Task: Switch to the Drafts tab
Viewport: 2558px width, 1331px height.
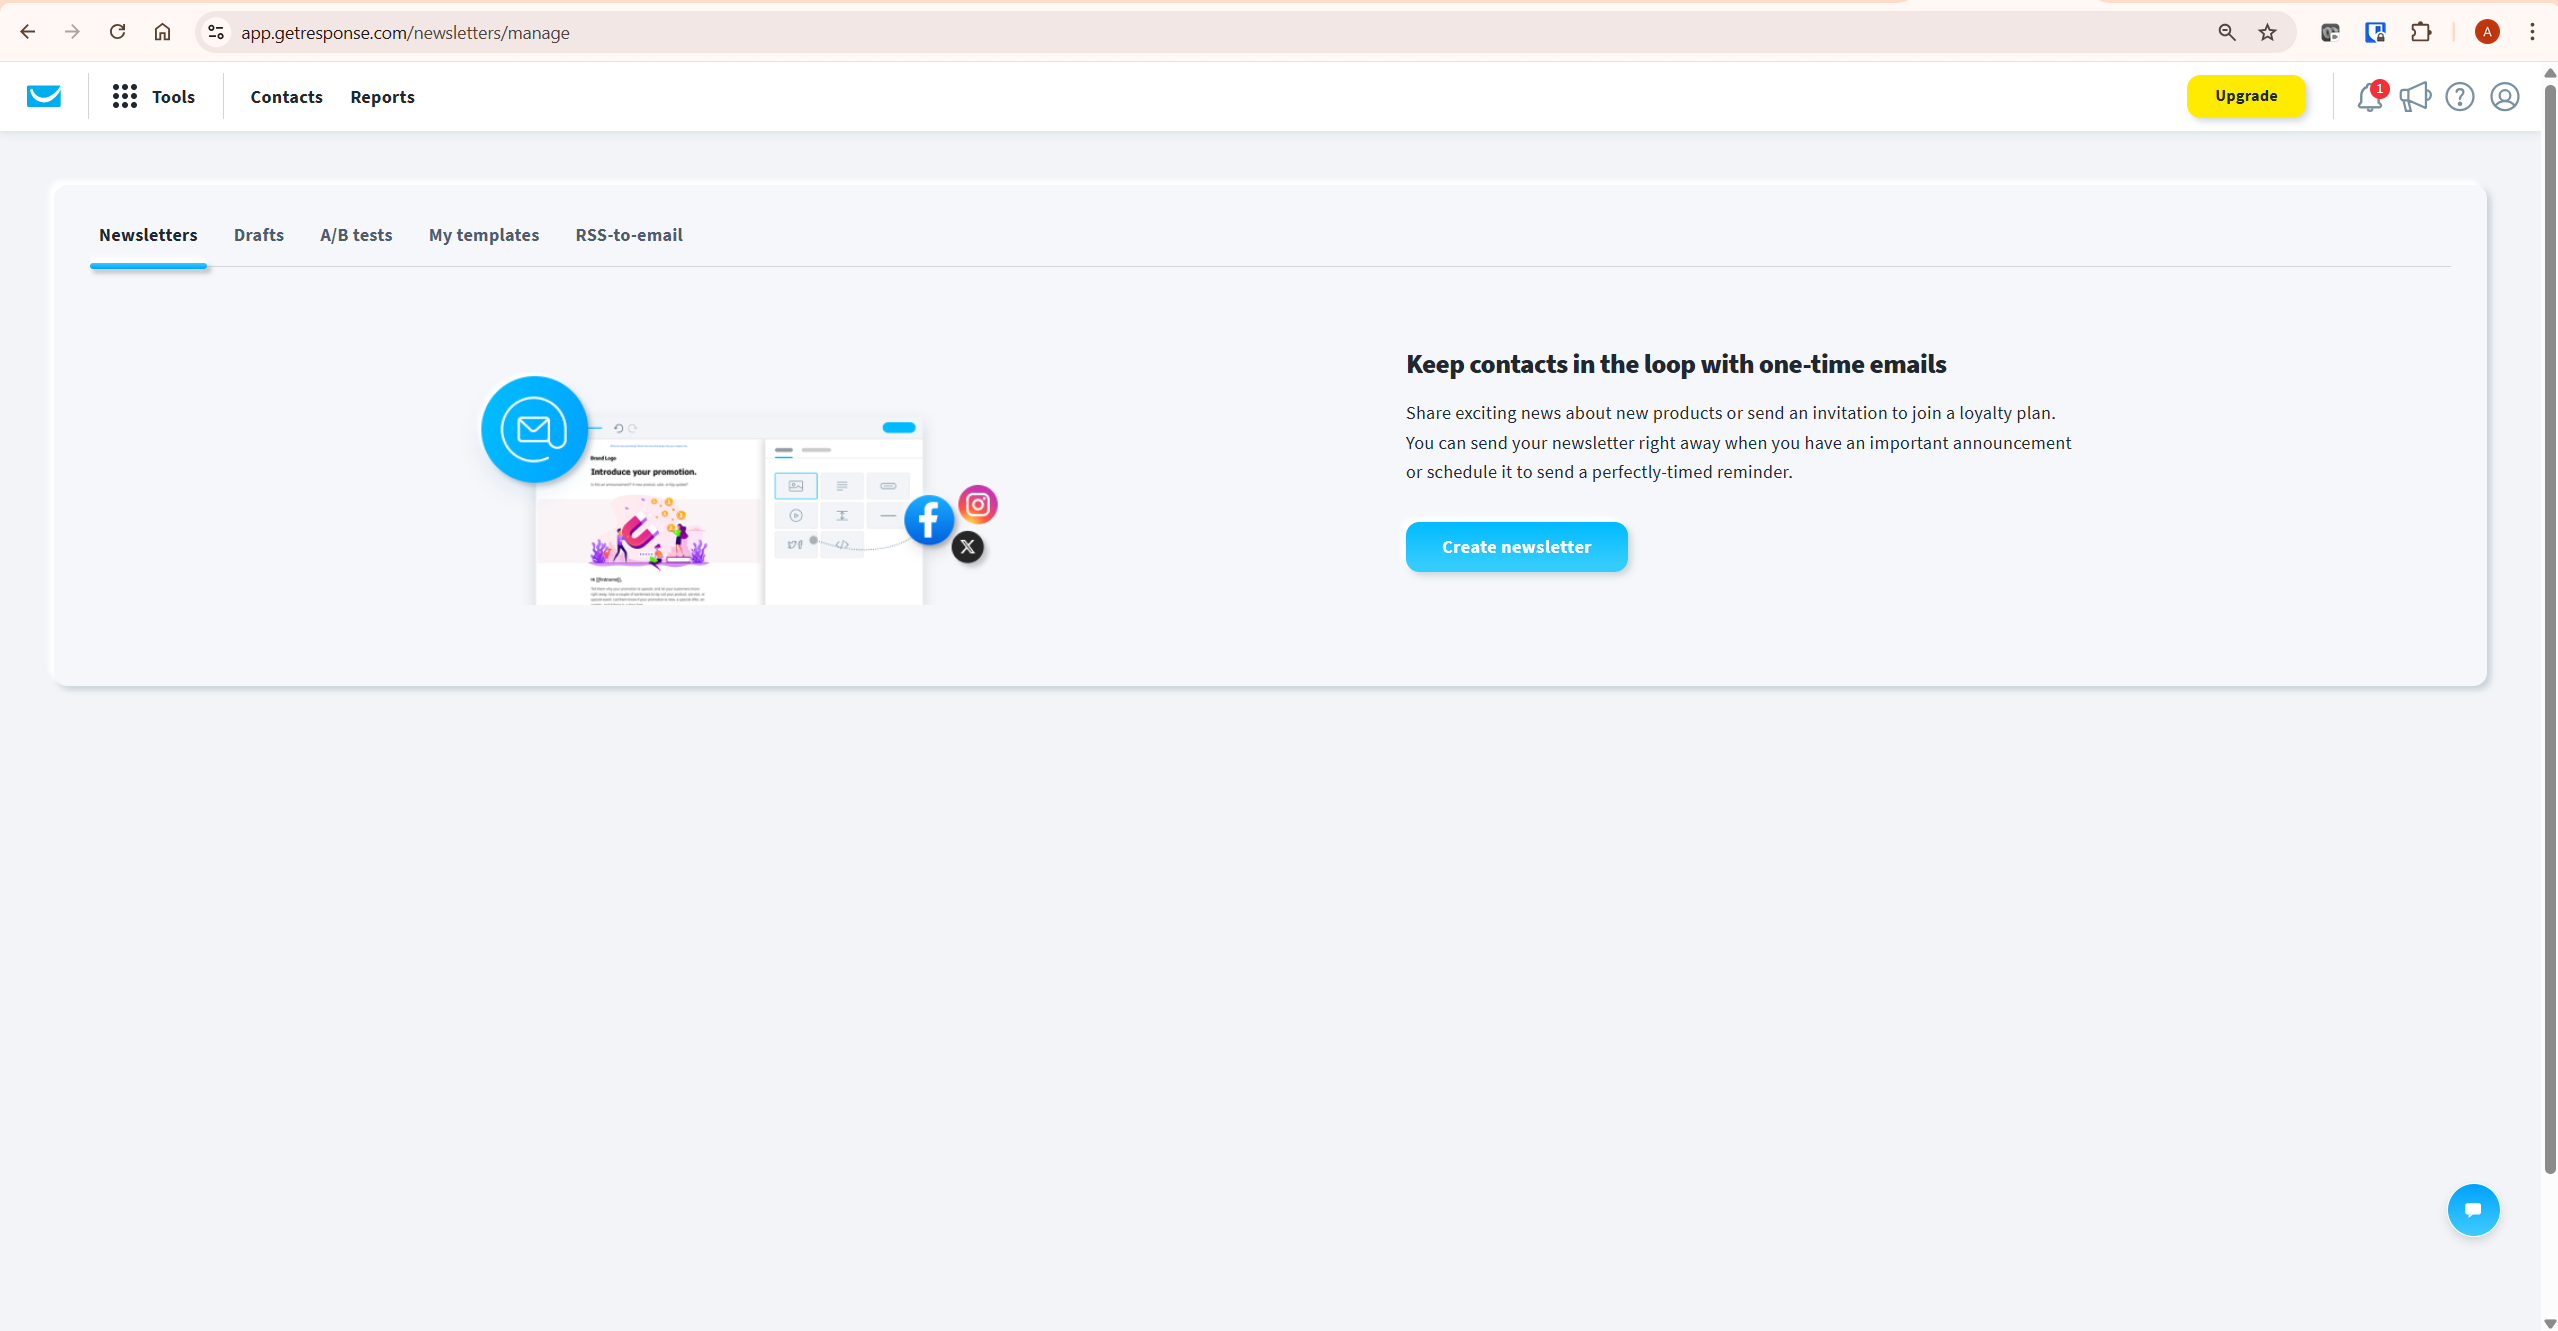Action: (258, 234)
